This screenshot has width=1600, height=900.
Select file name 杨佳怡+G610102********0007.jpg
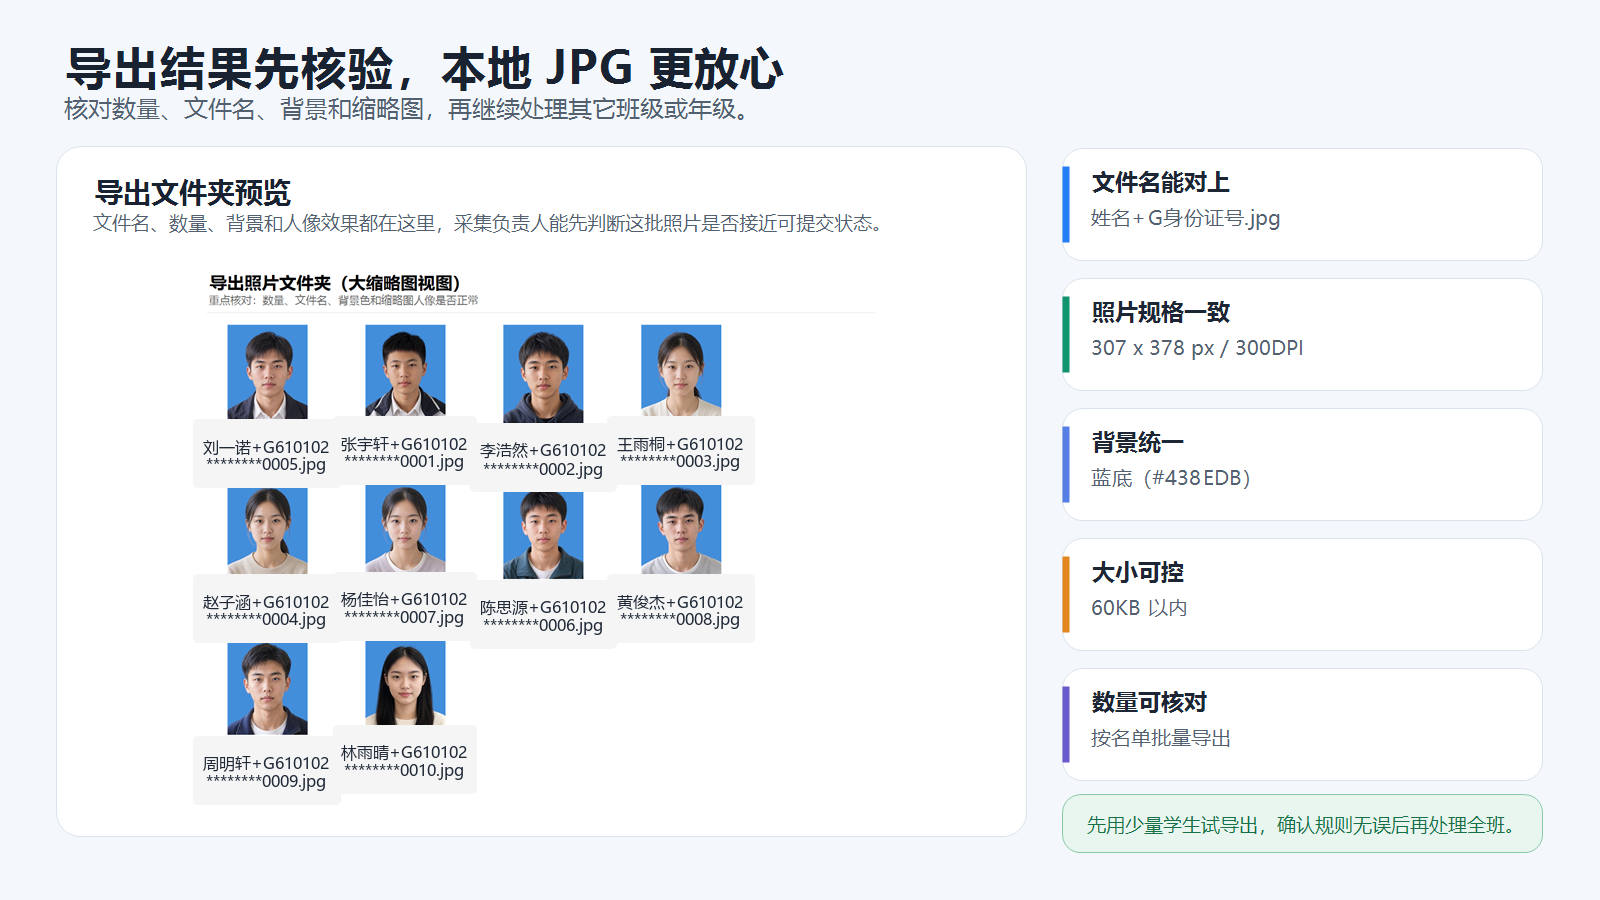click(x=404, y=608)
